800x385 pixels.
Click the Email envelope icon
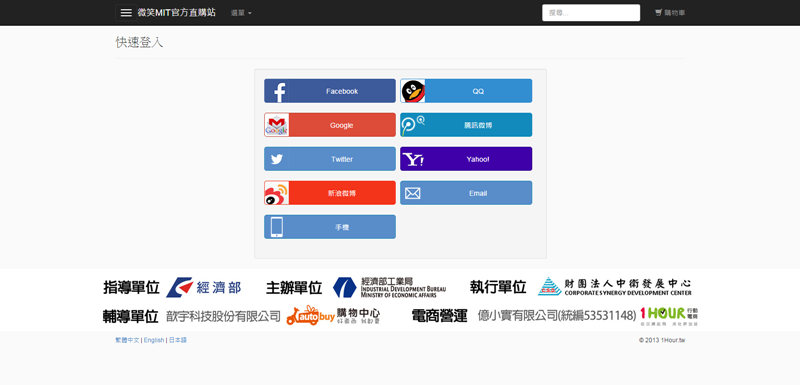pyautogui.click(x=413, y=193)
